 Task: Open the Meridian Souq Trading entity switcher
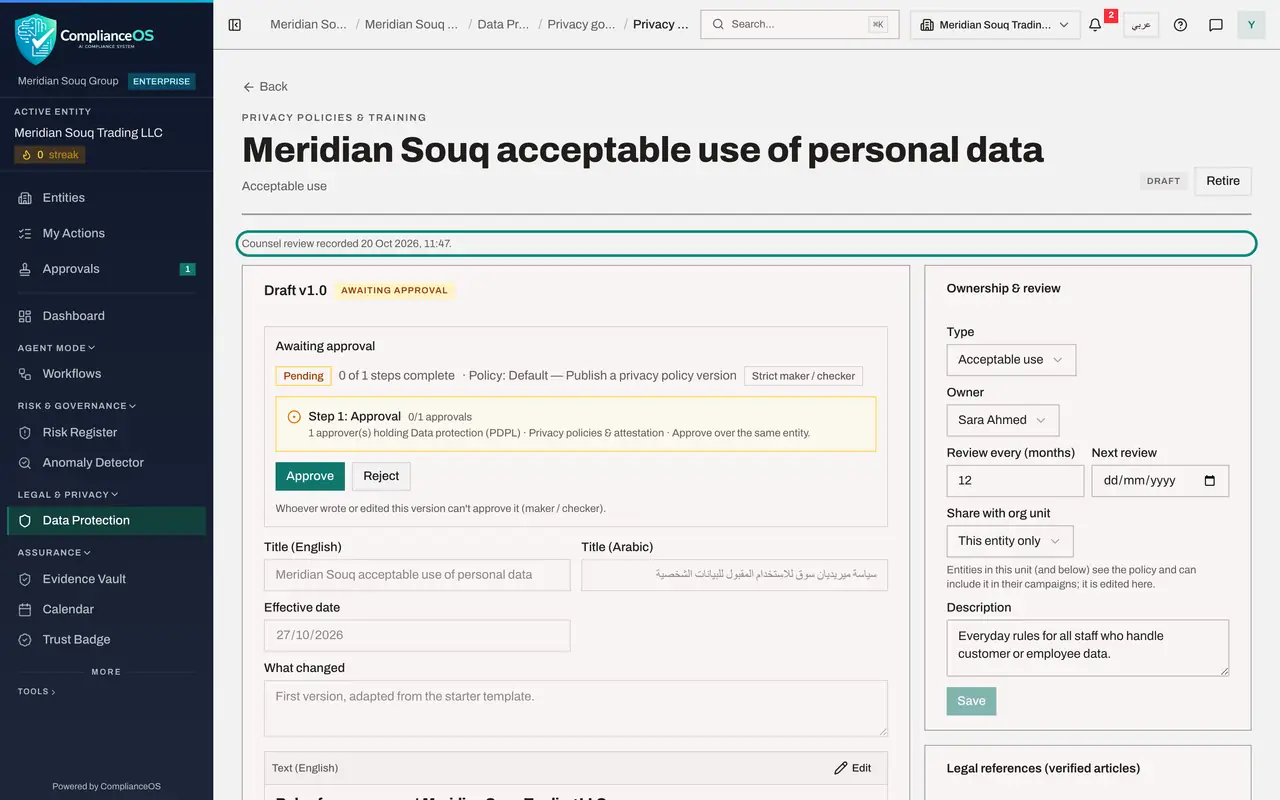pyautogui.click(x=995, y=25)
